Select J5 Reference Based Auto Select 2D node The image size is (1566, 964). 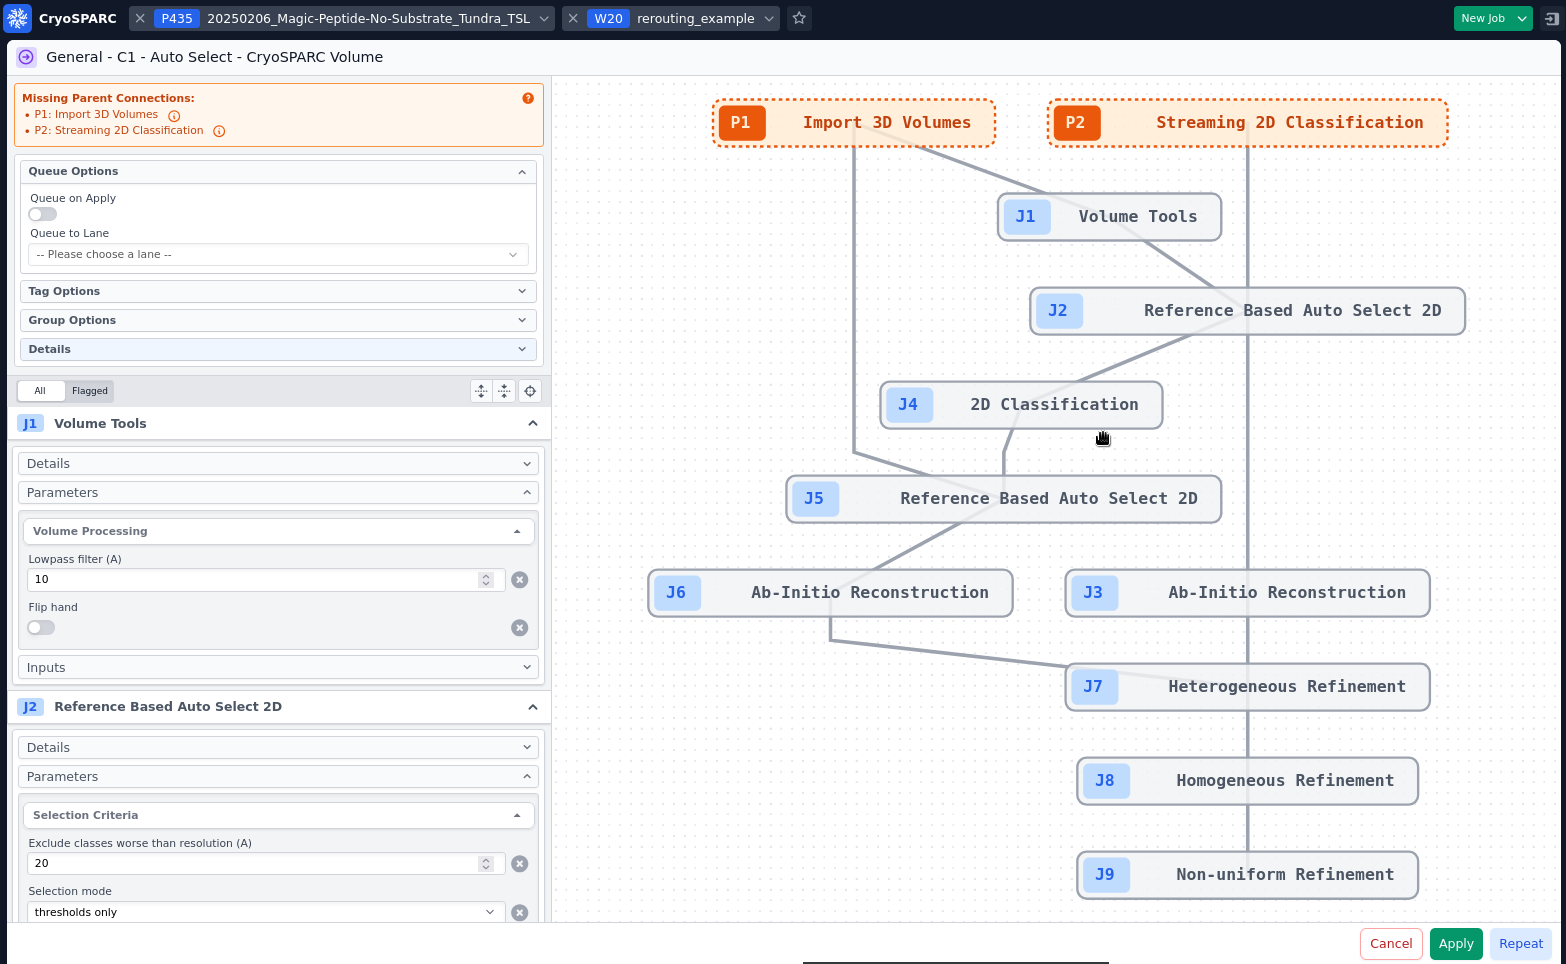point(1004,499)
